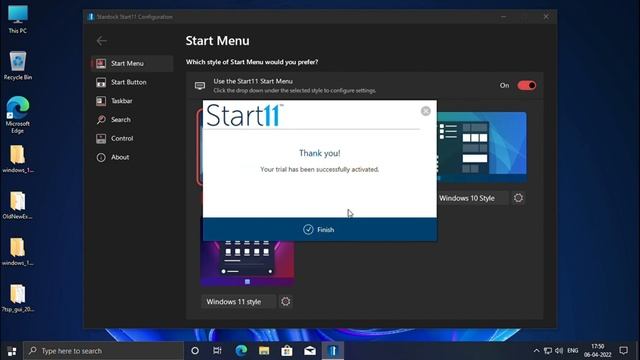The image size is (640, 360).
Task: Open the Start Button sidebar section
Action: point(132,82)
